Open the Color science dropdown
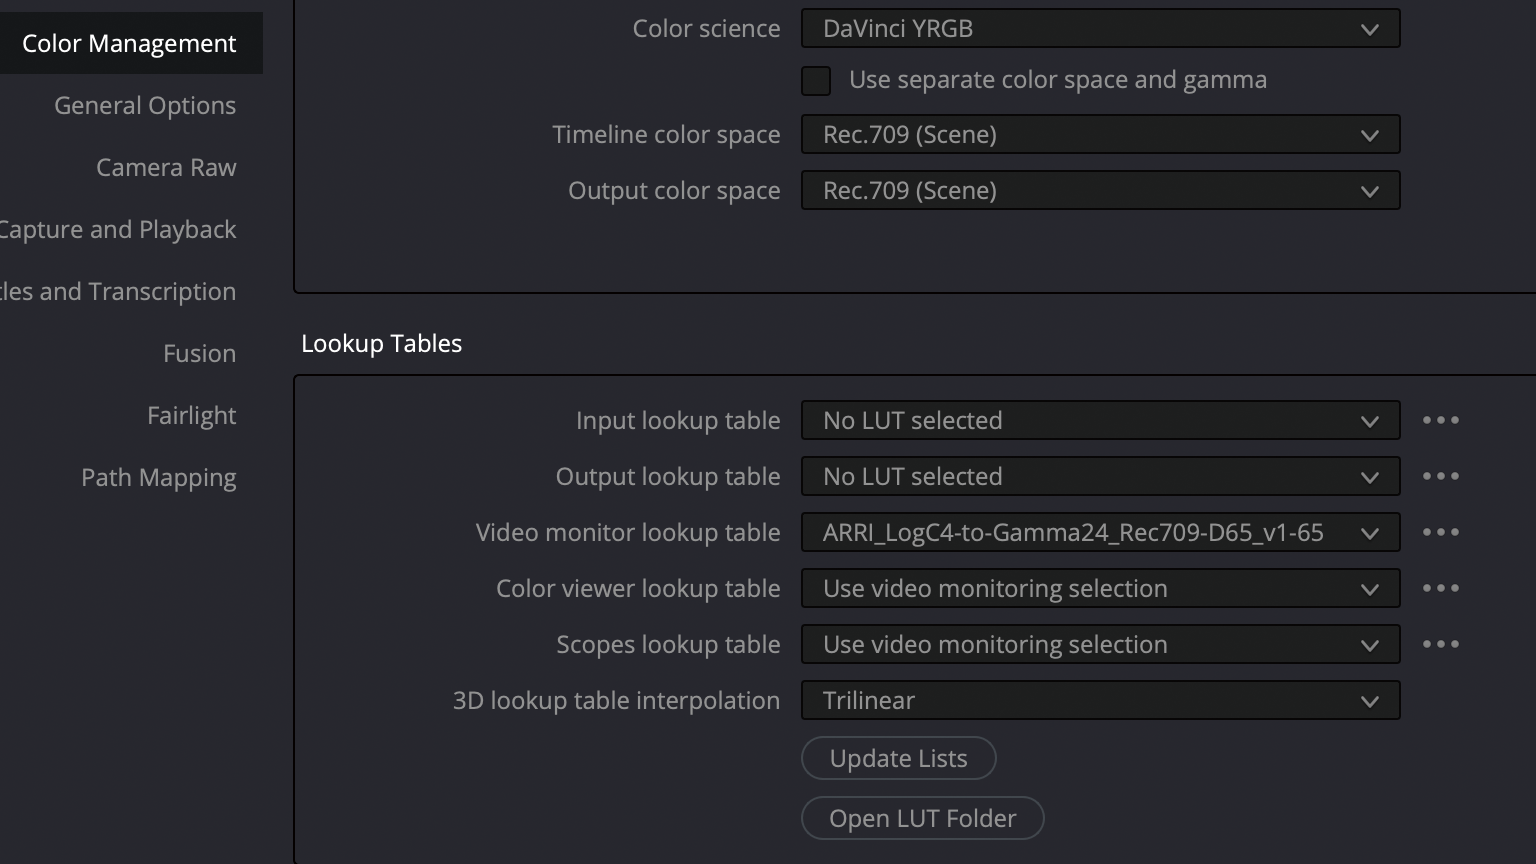 click(1100, 29)
